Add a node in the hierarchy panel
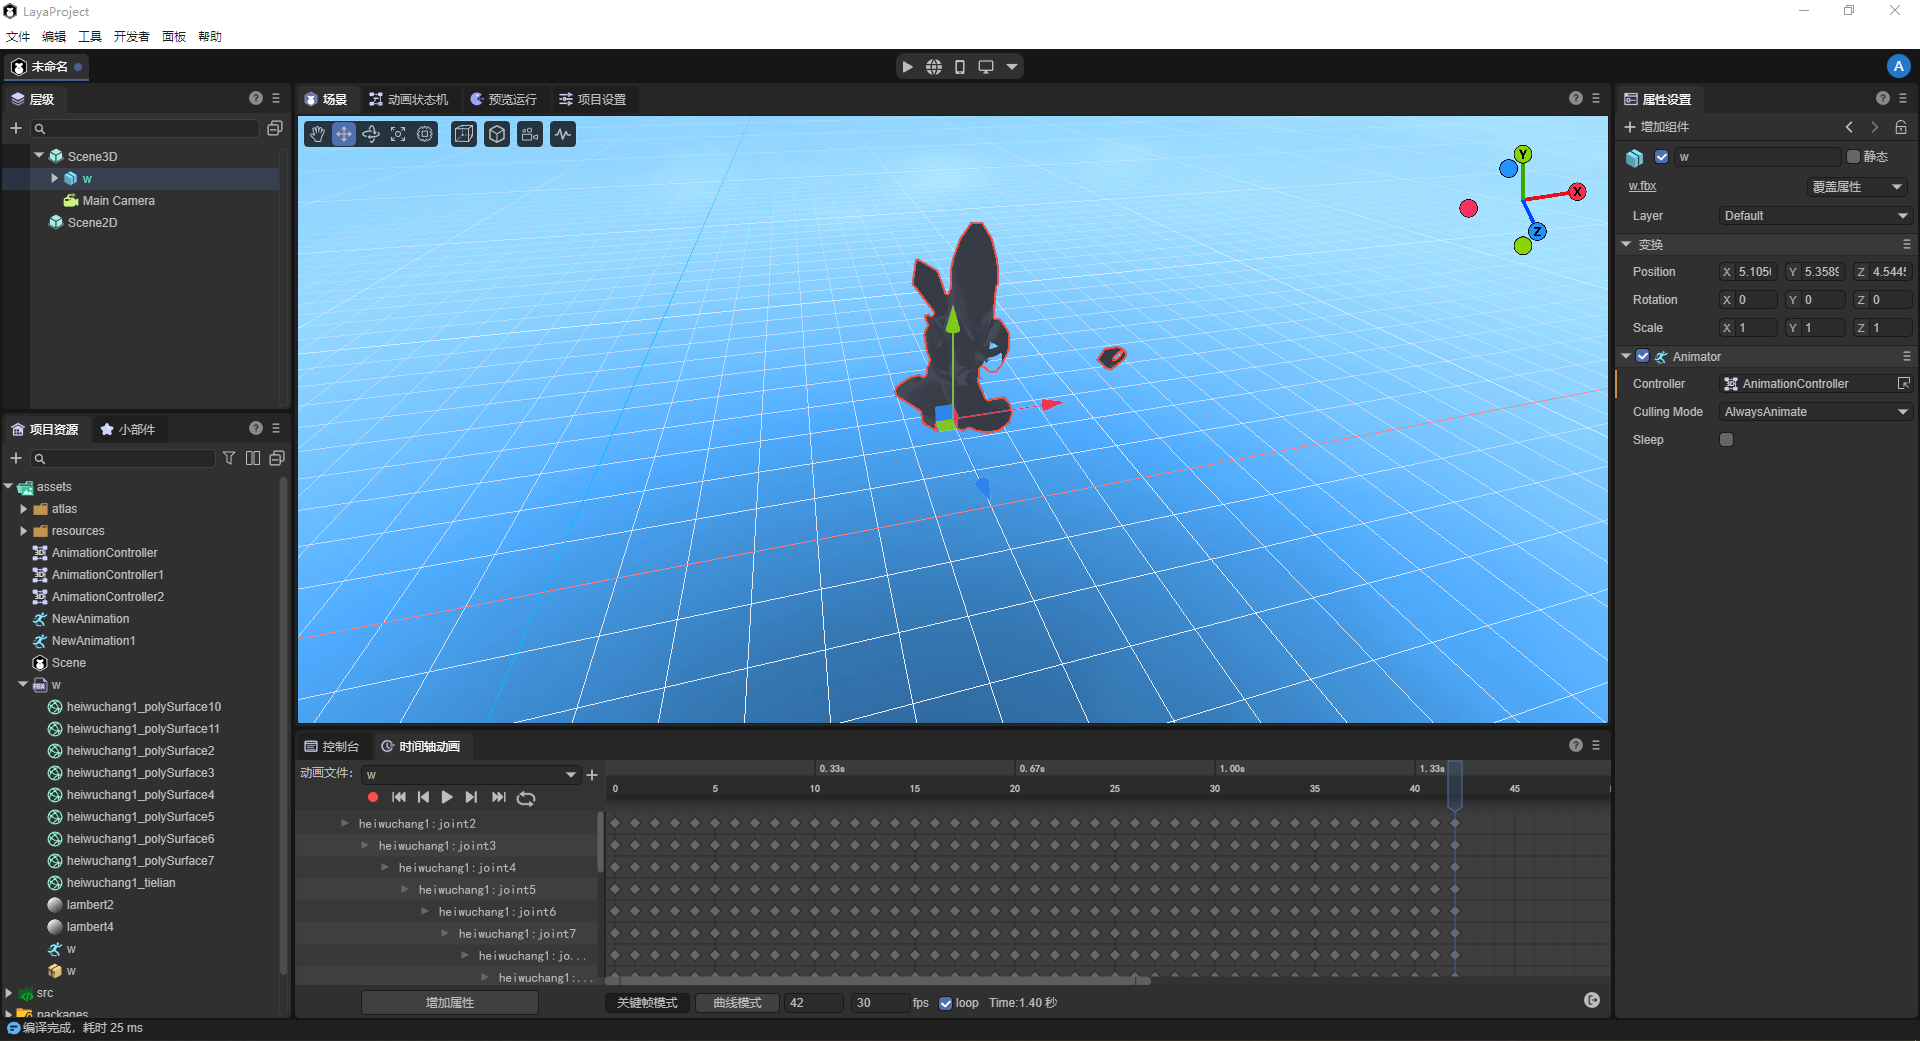 (16, 128)
